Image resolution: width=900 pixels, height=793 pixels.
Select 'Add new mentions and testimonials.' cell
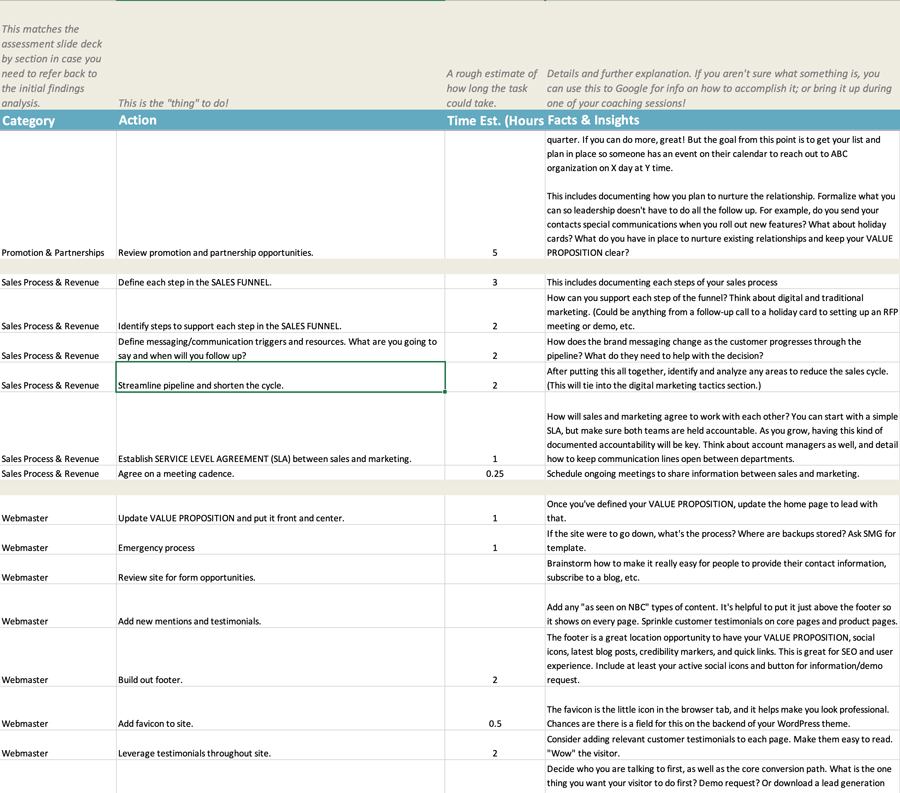point(280,606)
